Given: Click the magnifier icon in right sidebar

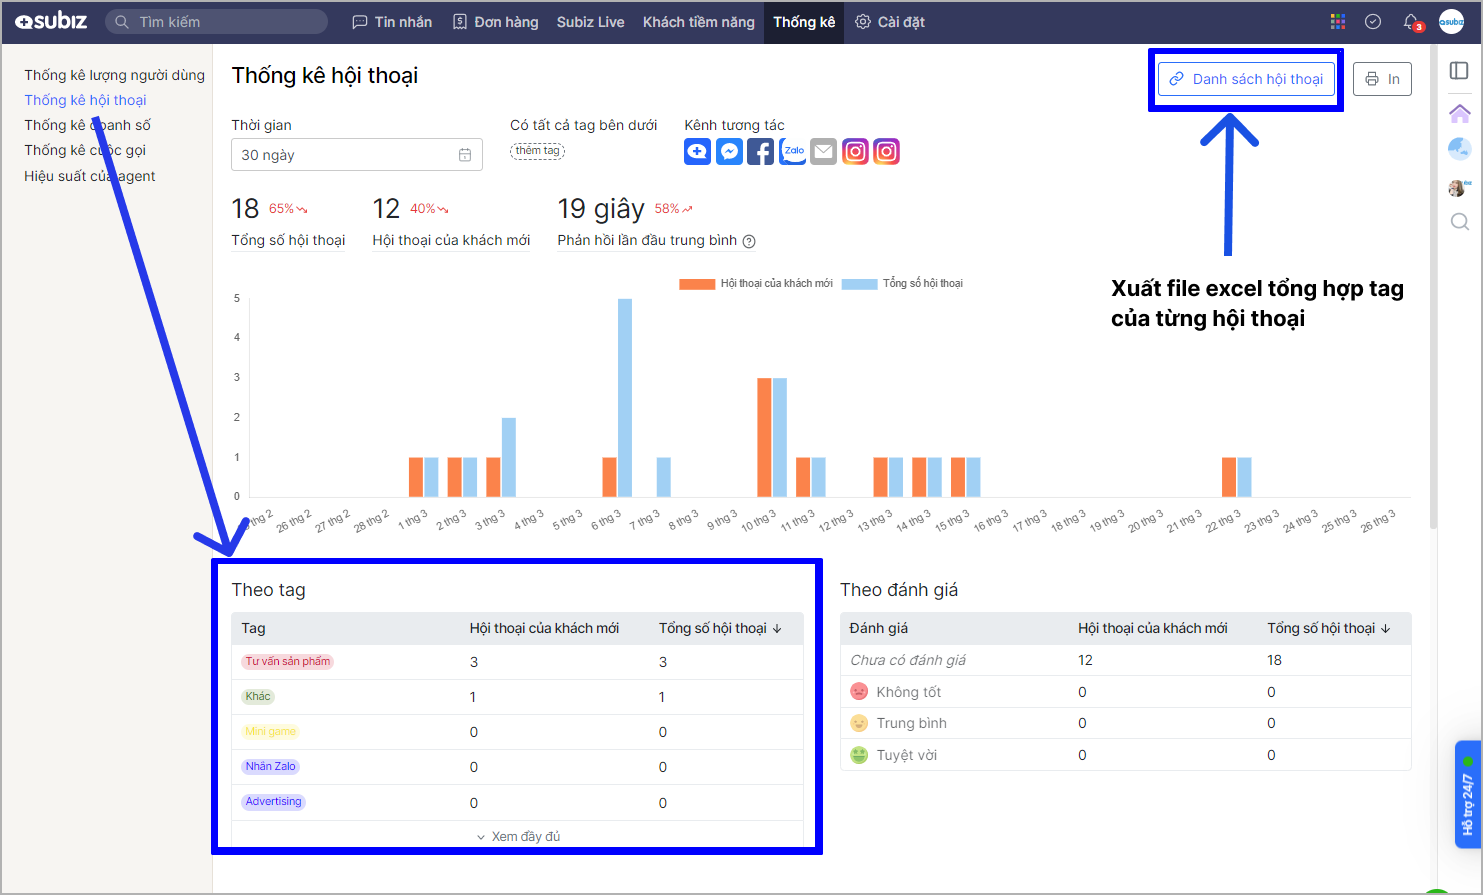Looking at the screenshot, I should [x=1459, y=222].
